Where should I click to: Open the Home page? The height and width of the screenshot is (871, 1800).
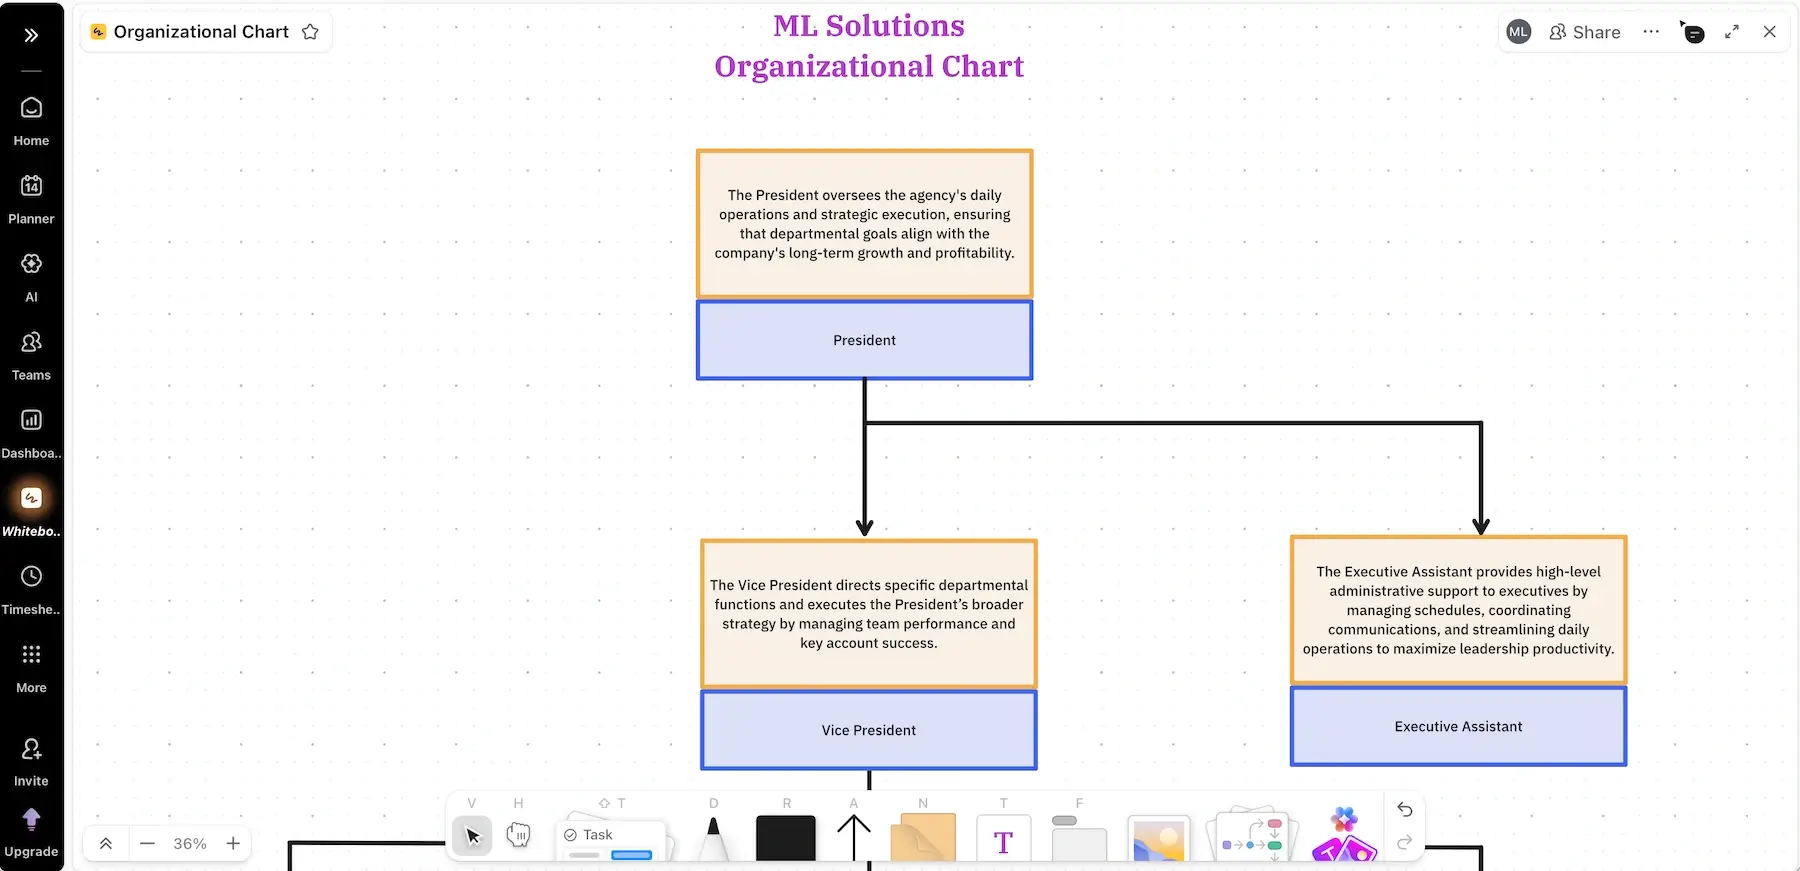31,122
